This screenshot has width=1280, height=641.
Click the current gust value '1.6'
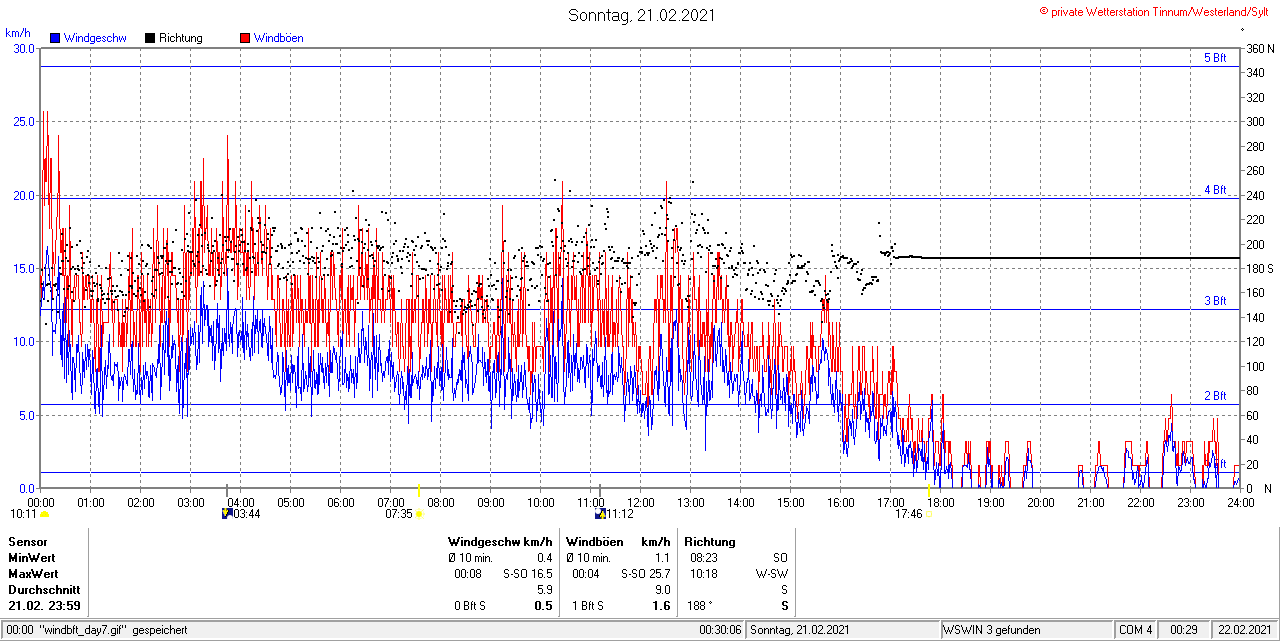coord(662,606)
